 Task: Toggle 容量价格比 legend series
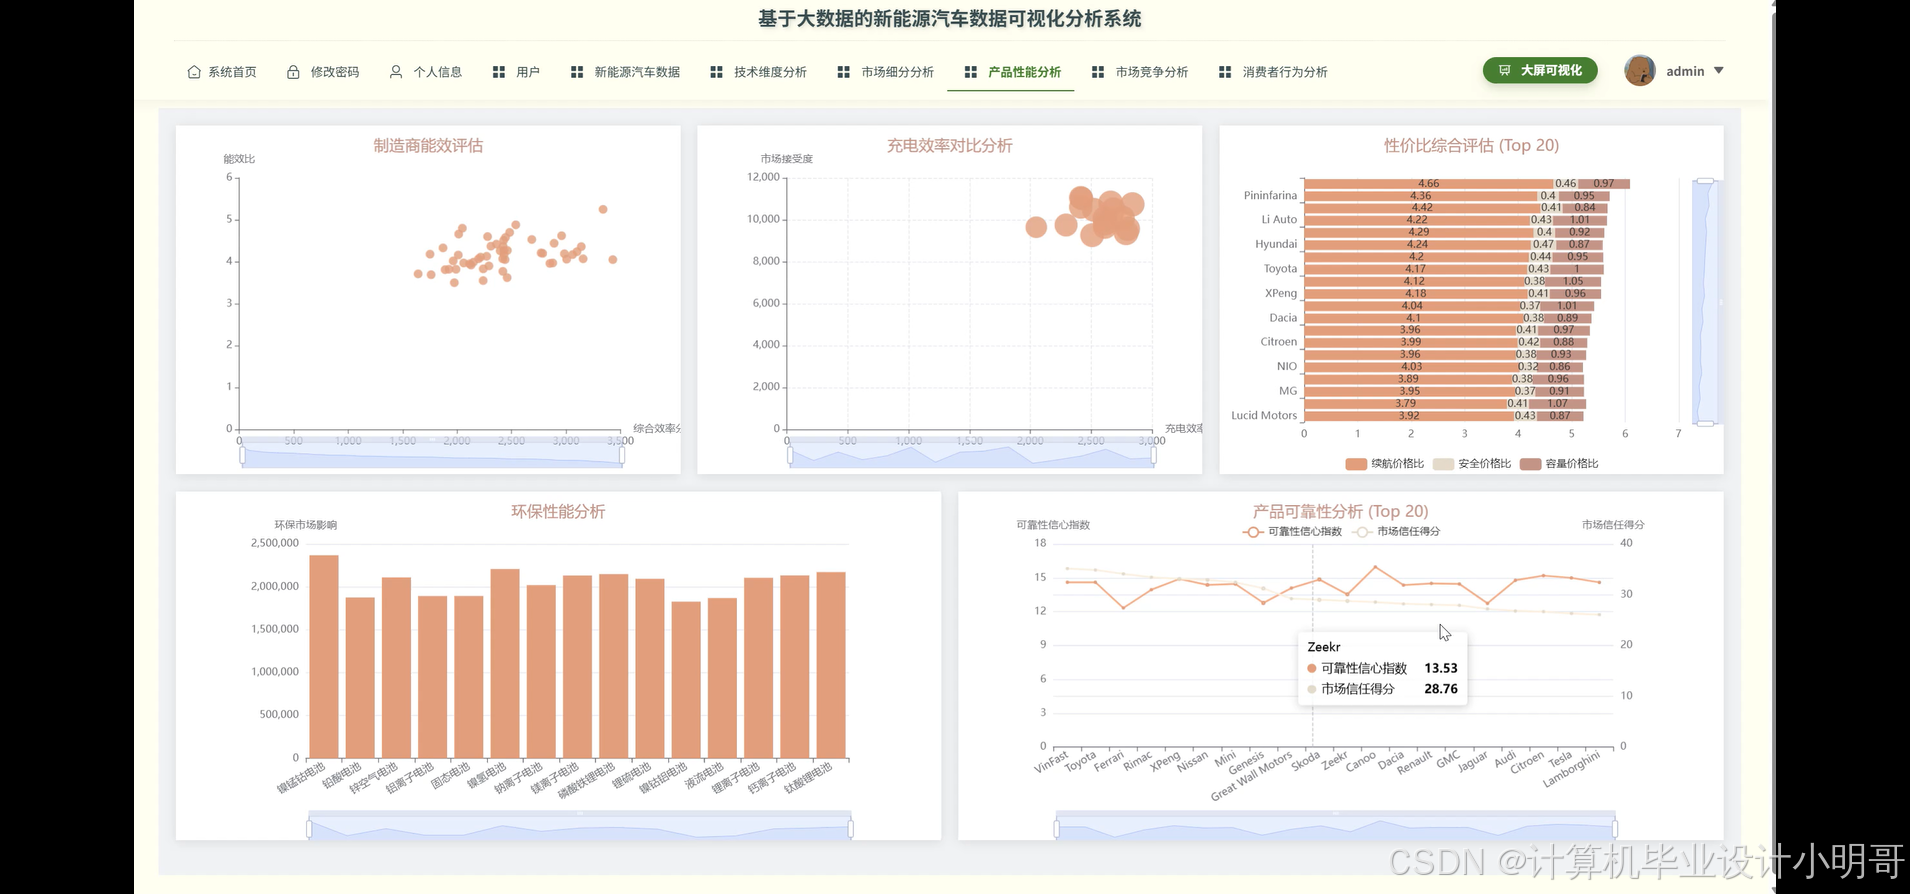1559,464
